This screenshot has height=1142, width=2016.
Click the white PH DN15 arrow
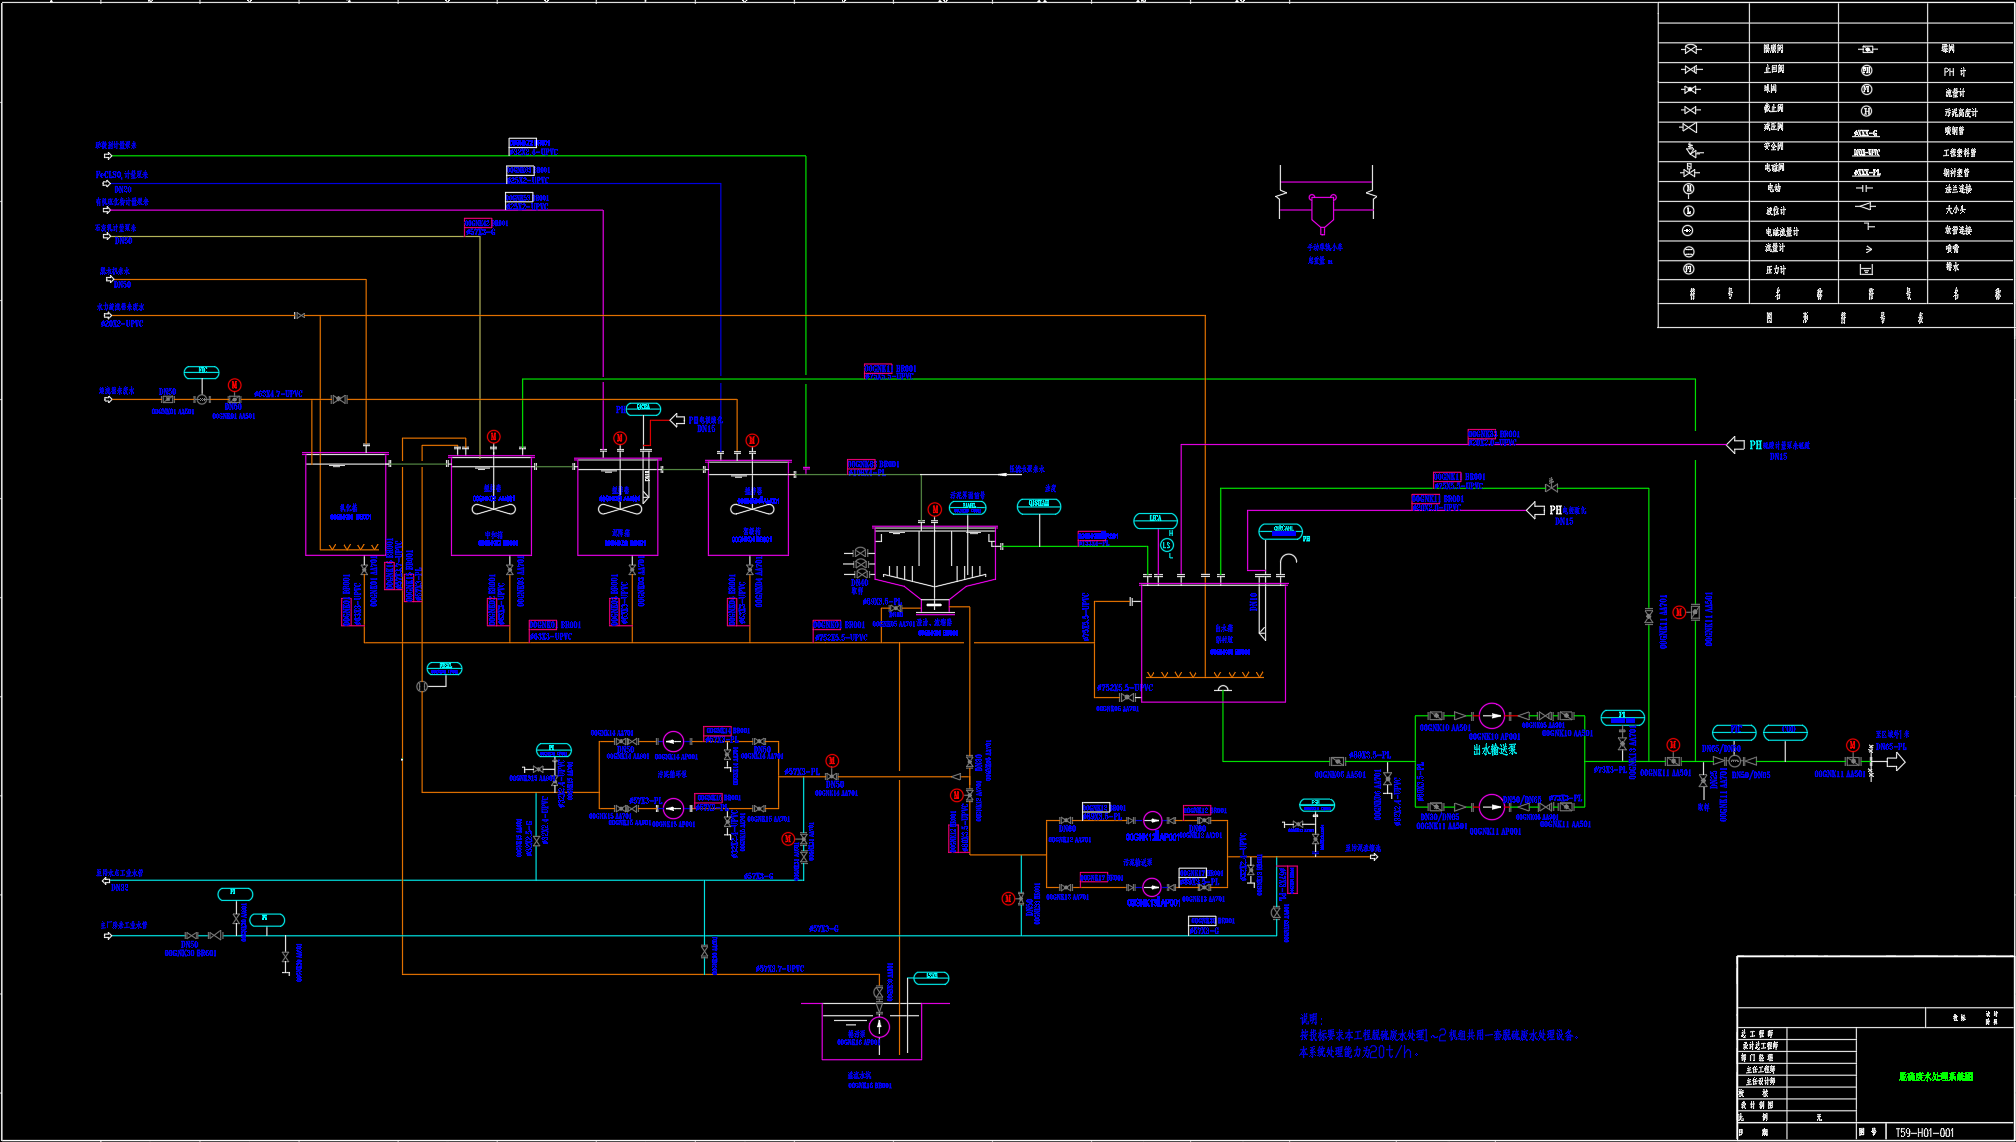[x=1536, y=511]
